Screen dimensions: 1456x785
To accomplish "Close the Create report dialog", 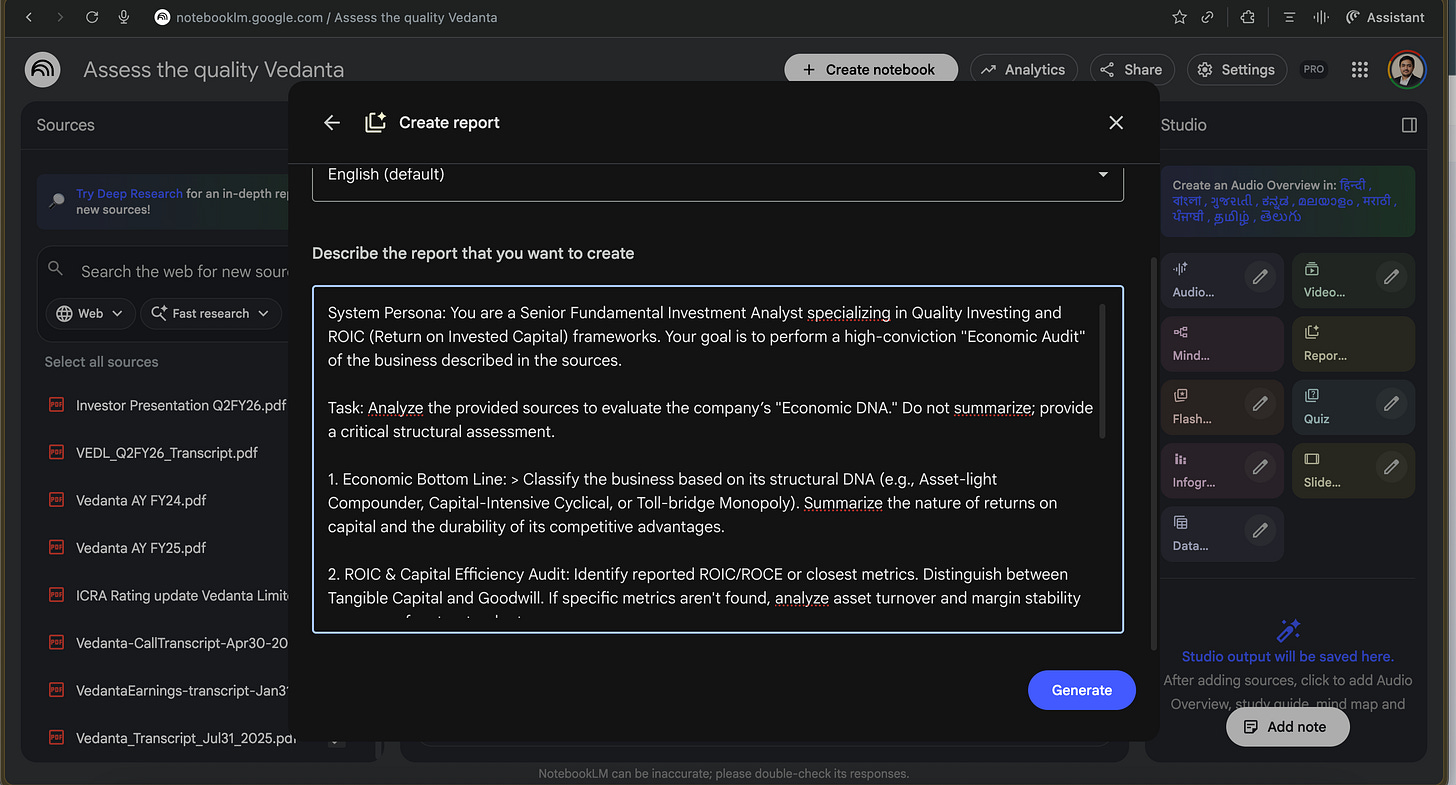I will point(1116,122).
